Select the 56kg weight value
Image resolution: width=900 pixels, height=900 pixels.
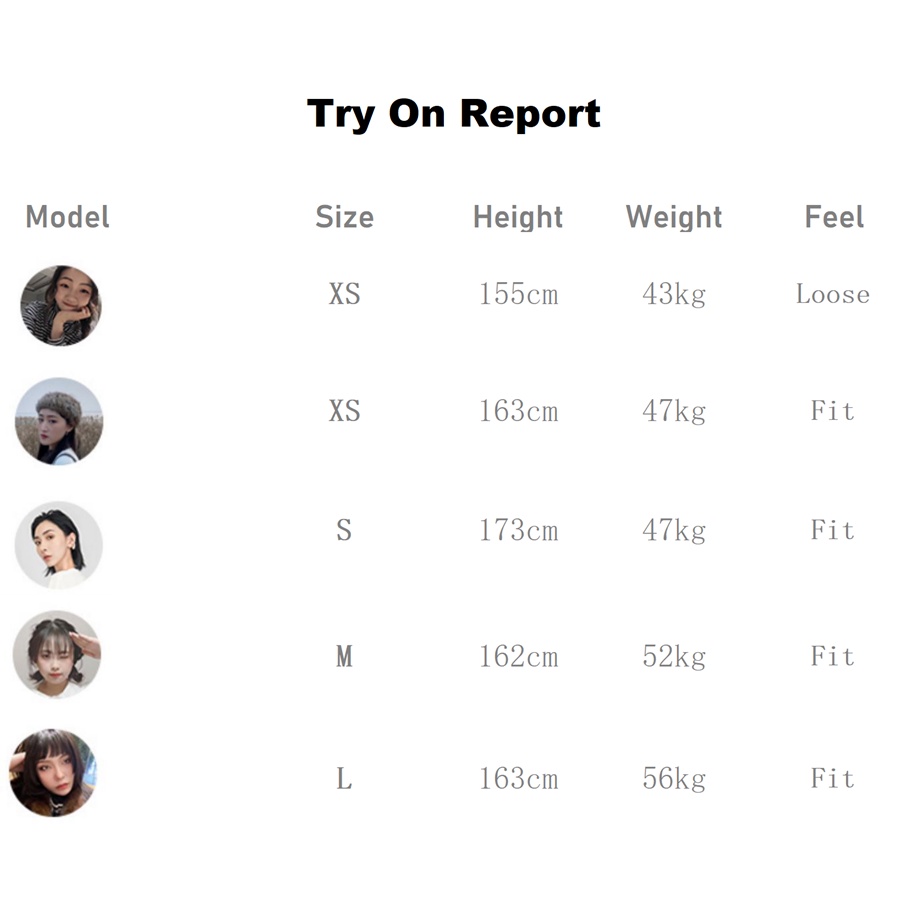pyautogui.click(x=674, y=779)
